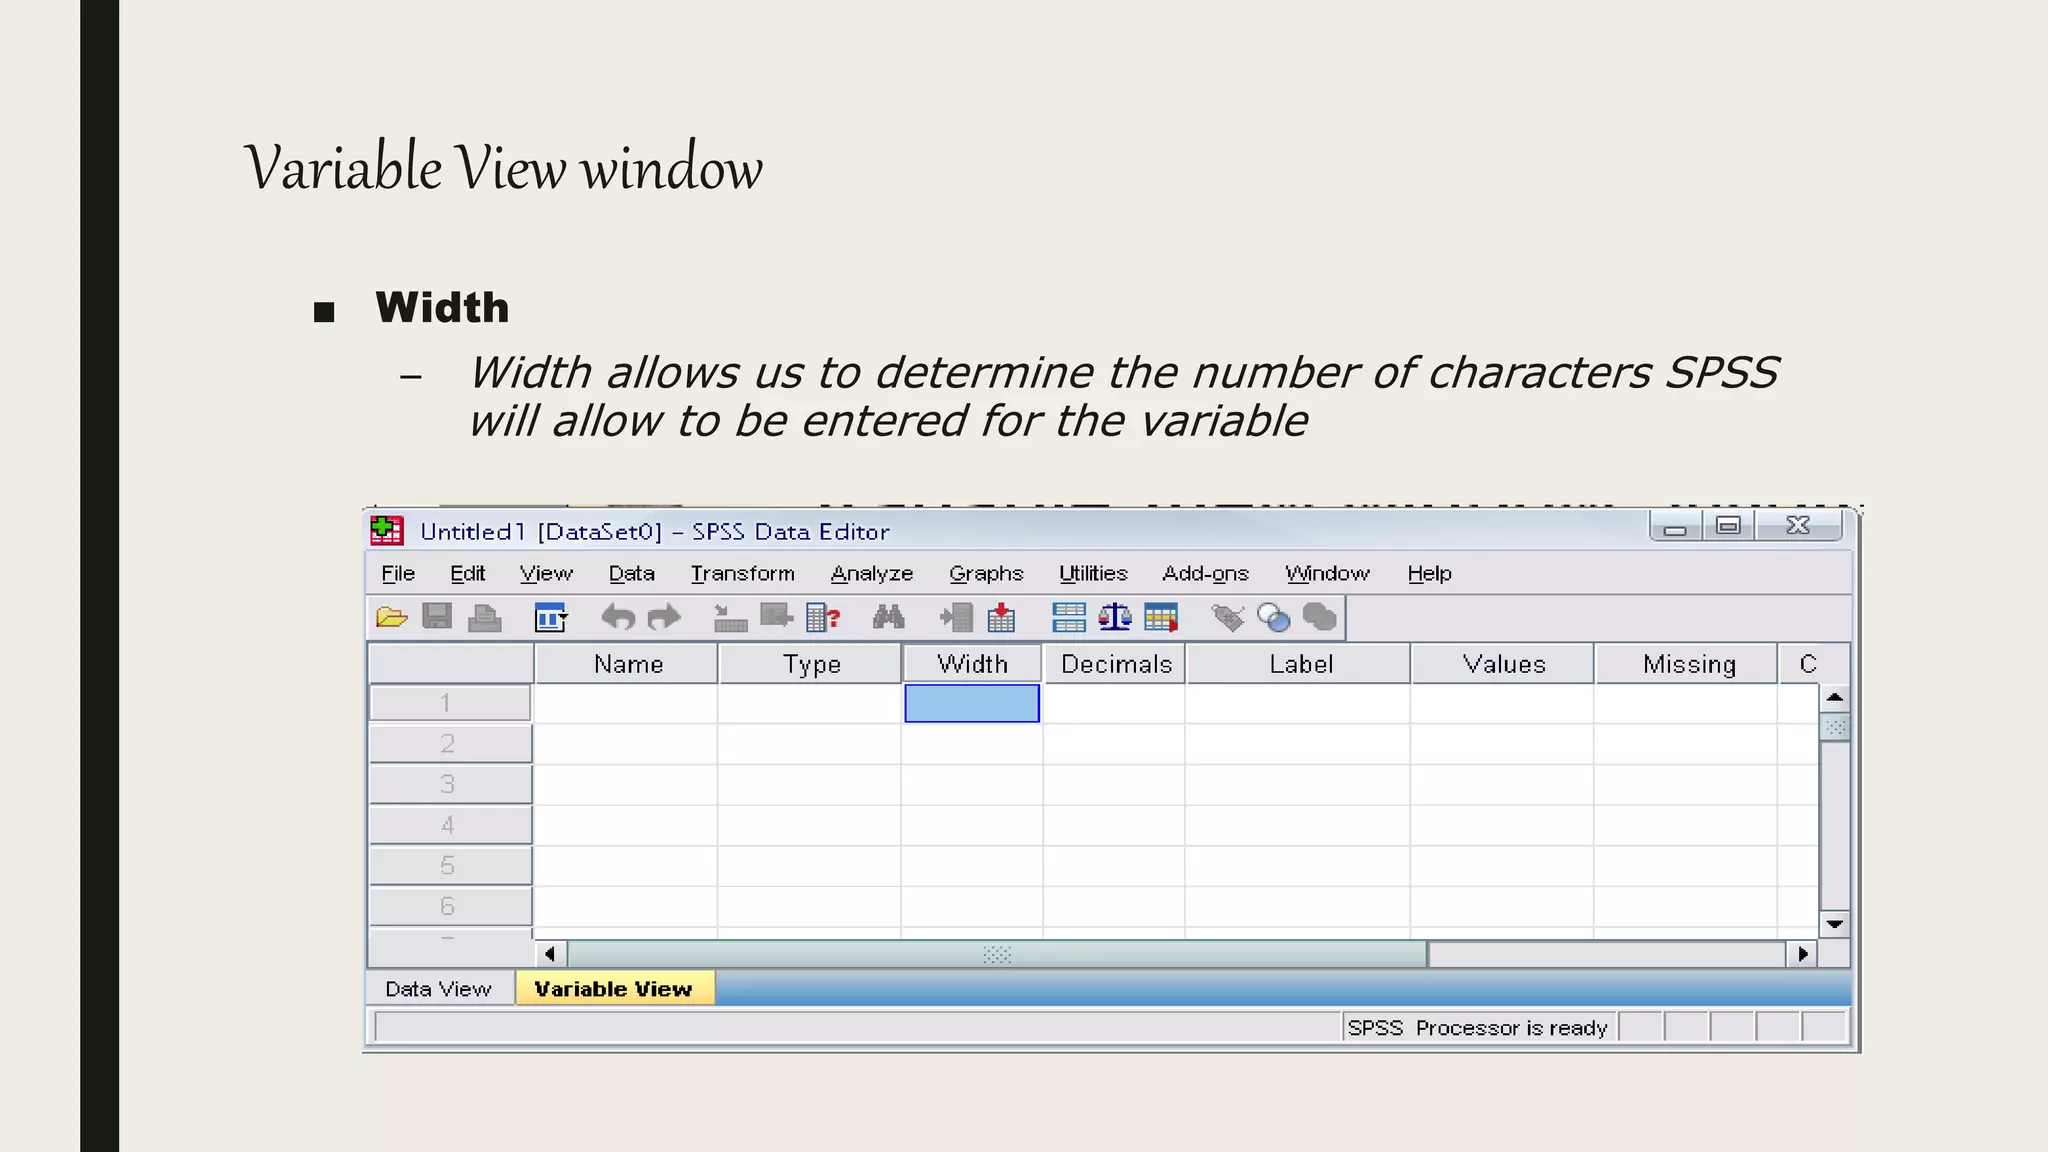Screen dimensions: 2048x1152
Task: Open the Transform menu
Action: click(742, 574)
